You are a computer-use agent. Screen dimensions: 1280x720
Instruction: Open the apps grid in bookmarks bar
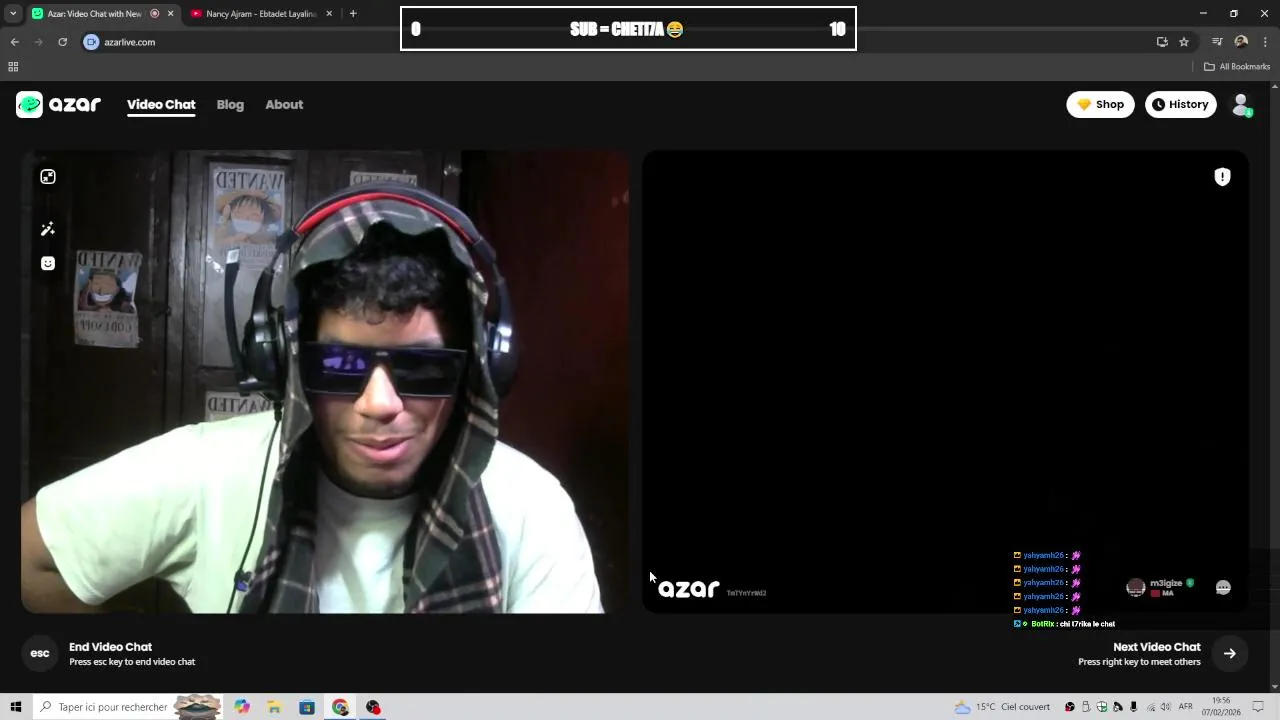click(13, 67)
